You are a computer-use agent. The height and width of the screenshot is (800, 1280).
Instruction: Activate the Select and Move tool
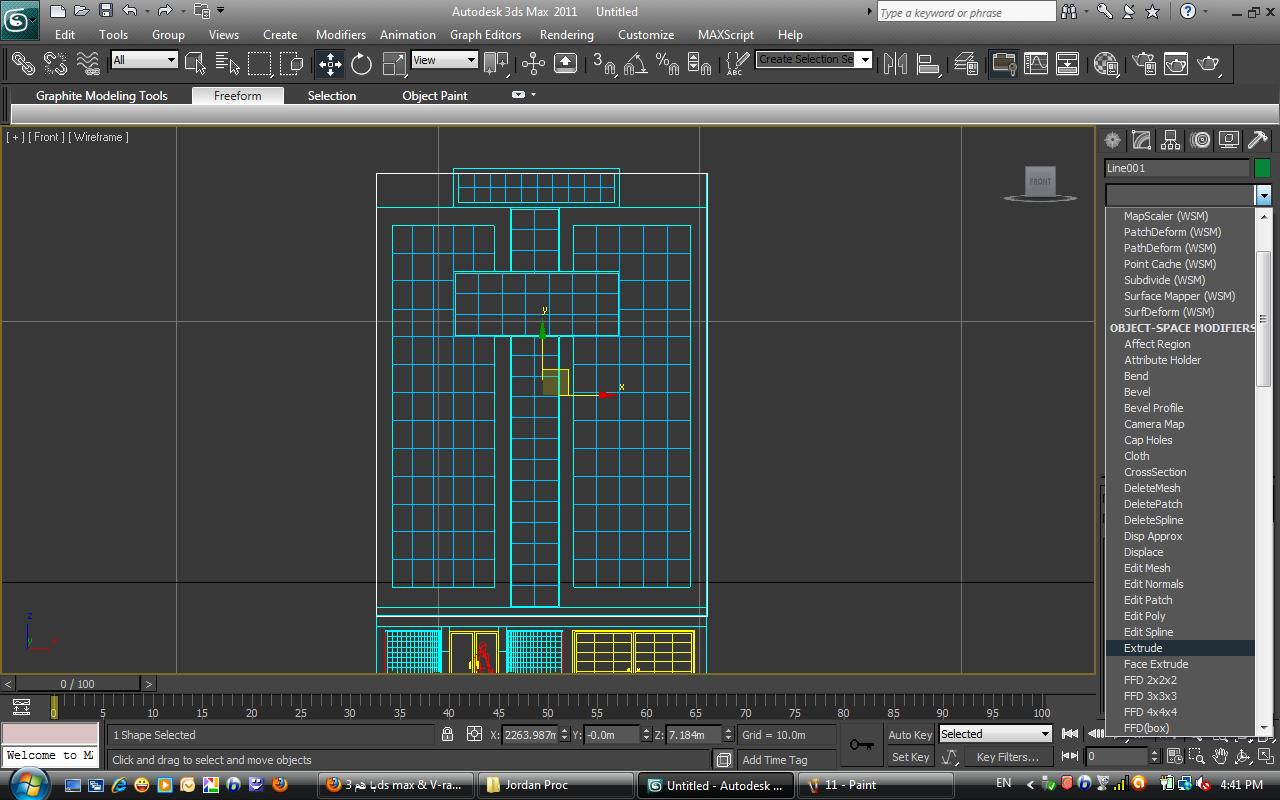[x=330, y=64]
